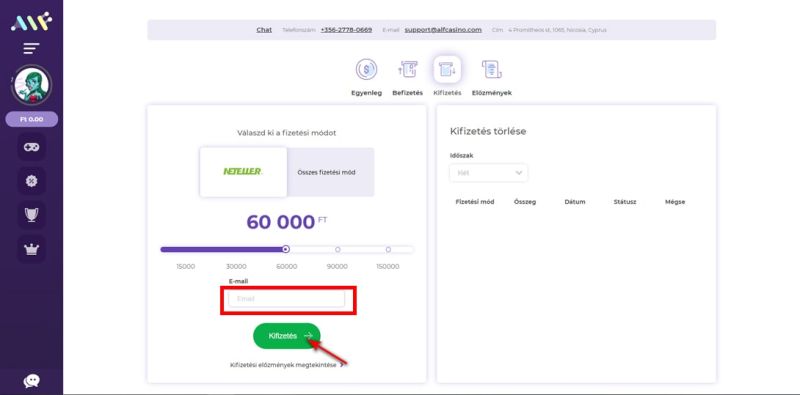Set slider to the 90000 marker
Viewport: 800px width, 395px height.
(x=337, y=250)
